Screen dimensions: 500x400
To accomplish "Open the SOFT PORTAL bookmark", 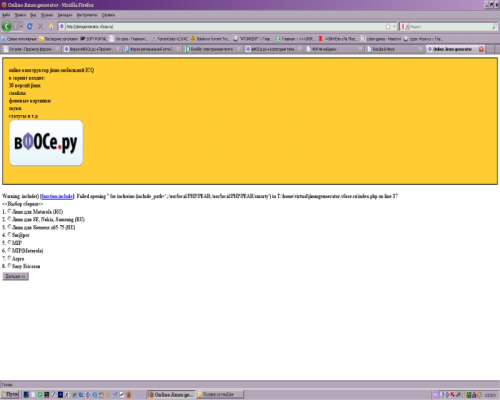I will pos(94,39).
